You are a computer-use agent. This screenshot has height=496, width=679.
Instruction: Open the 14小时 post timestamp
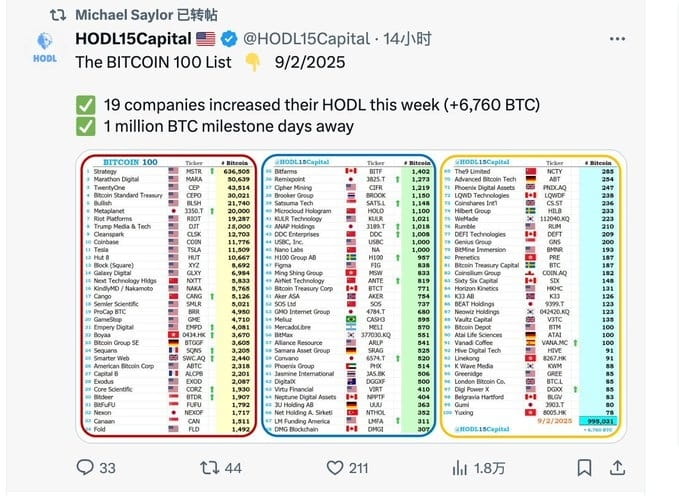[407, 39]
